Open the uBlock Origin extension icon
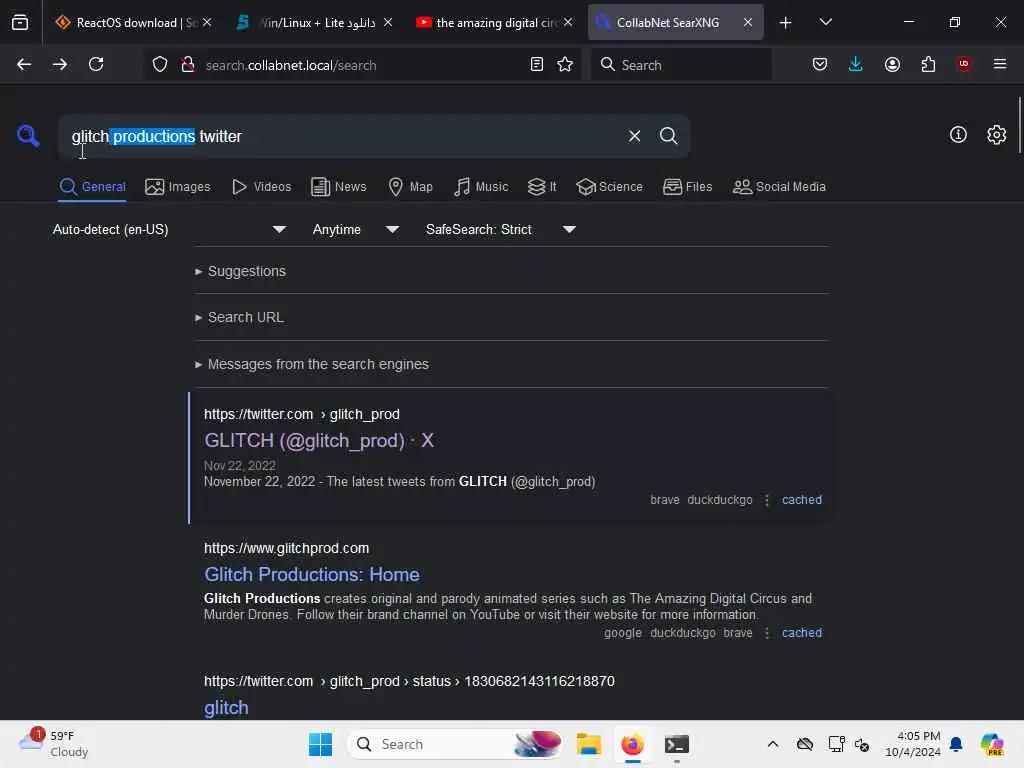The width and height of the screenshot is (1024, 768). click(964, 63)
